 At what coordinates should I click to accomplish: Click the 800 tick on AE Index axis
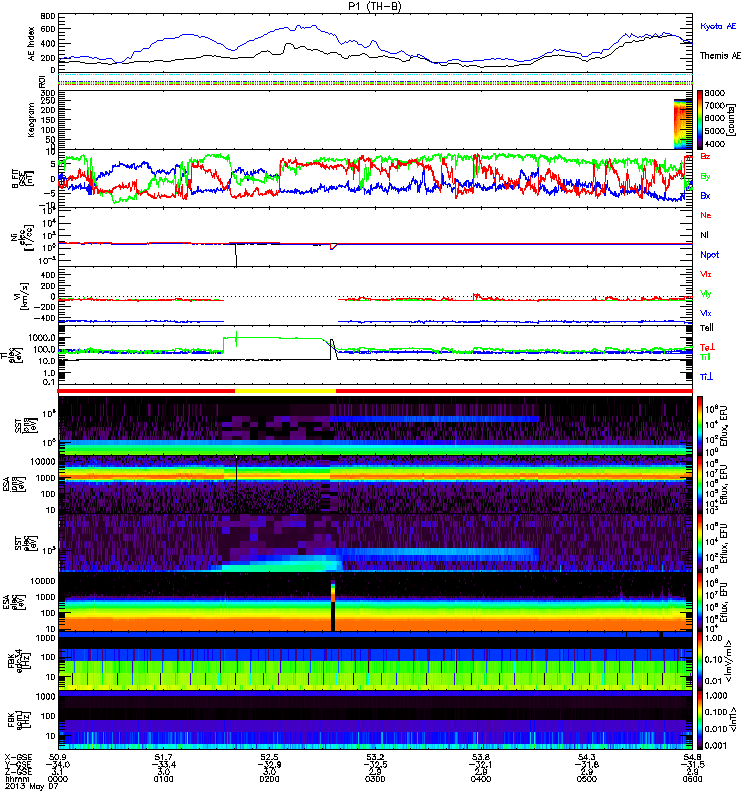[x=48, y=16]
